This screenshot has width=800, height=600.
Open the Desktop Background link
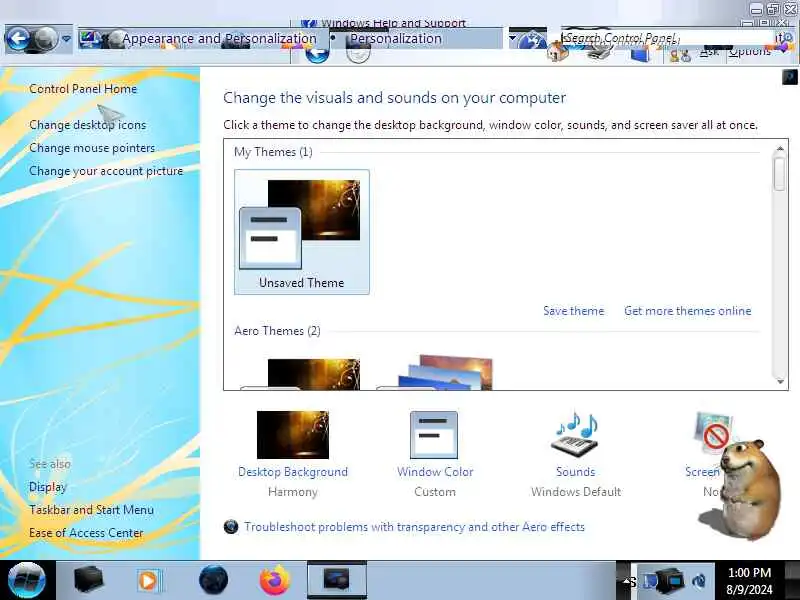coord(293,472)
